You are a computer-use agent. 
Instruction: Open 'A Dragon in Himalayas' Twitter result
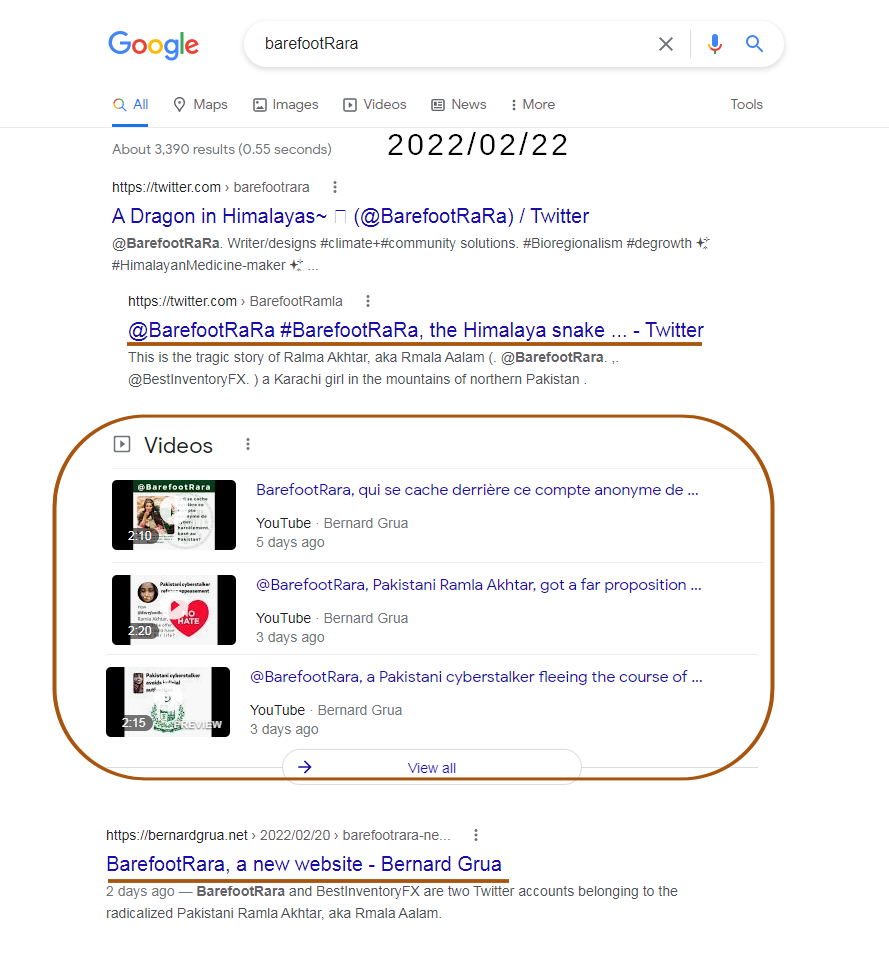pyautogui.click(x=350, y=216)
